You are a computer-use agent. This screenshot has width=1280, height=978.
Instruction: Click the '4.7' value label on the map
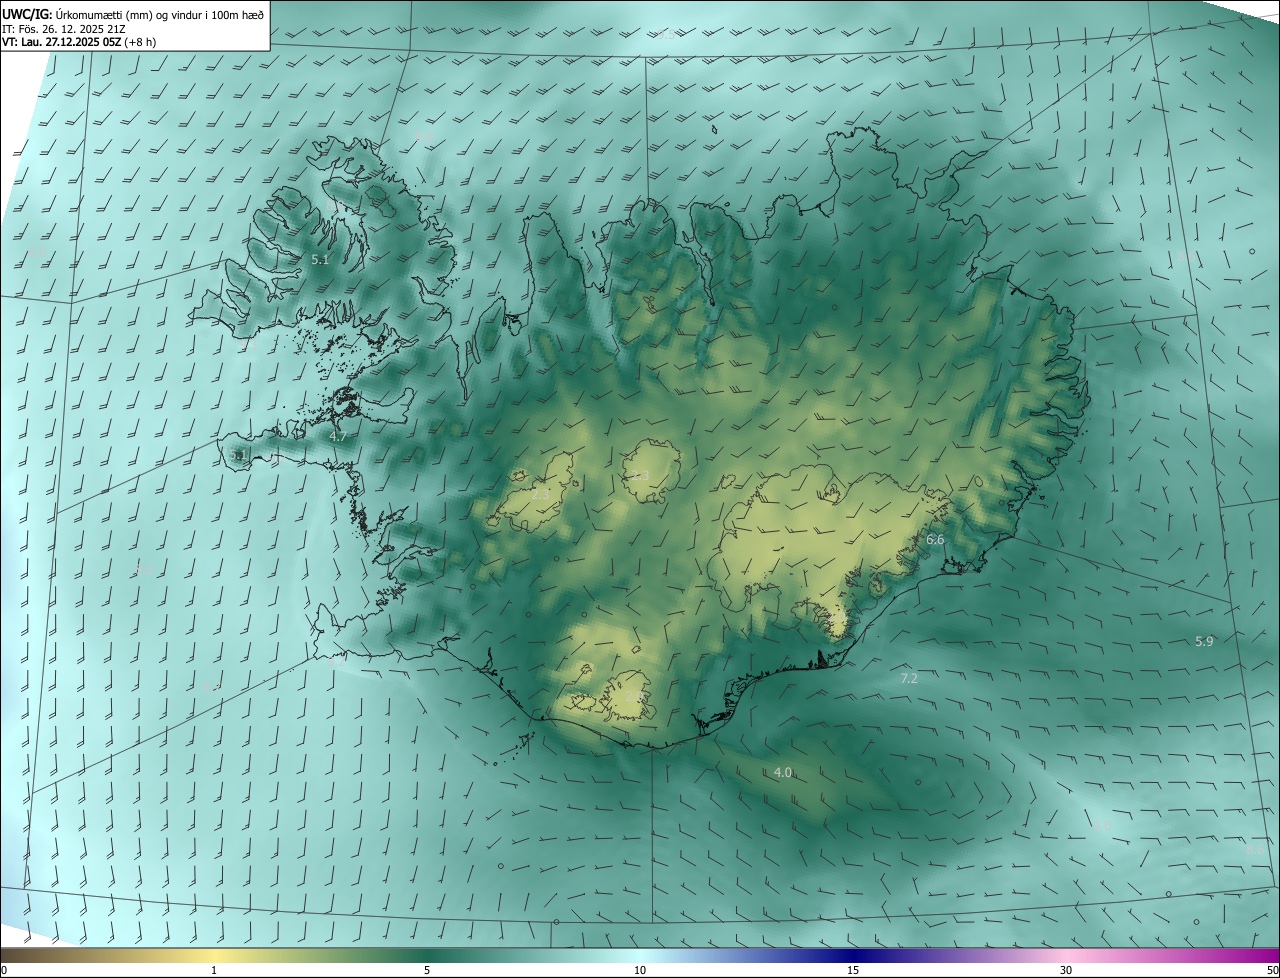click(x=338, y=436)
